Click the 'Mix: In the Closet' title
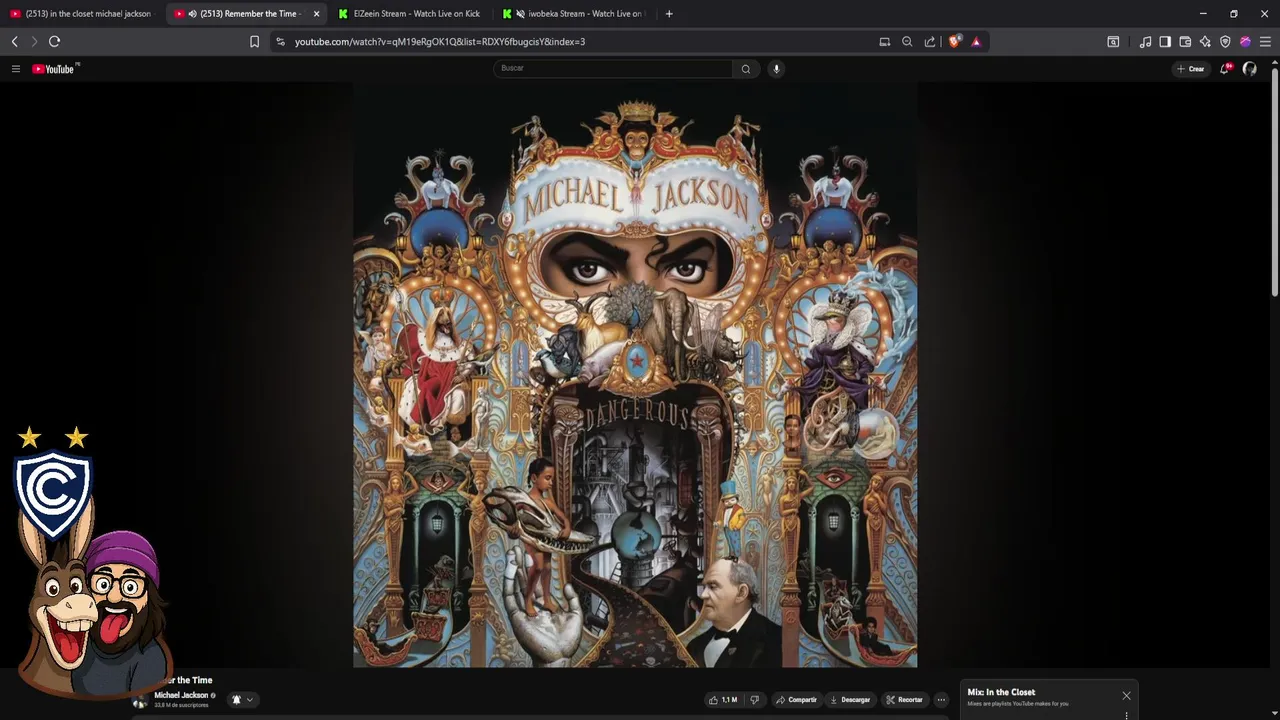The height and width of the screenshot is (720, 1280). coord(1001,692)
